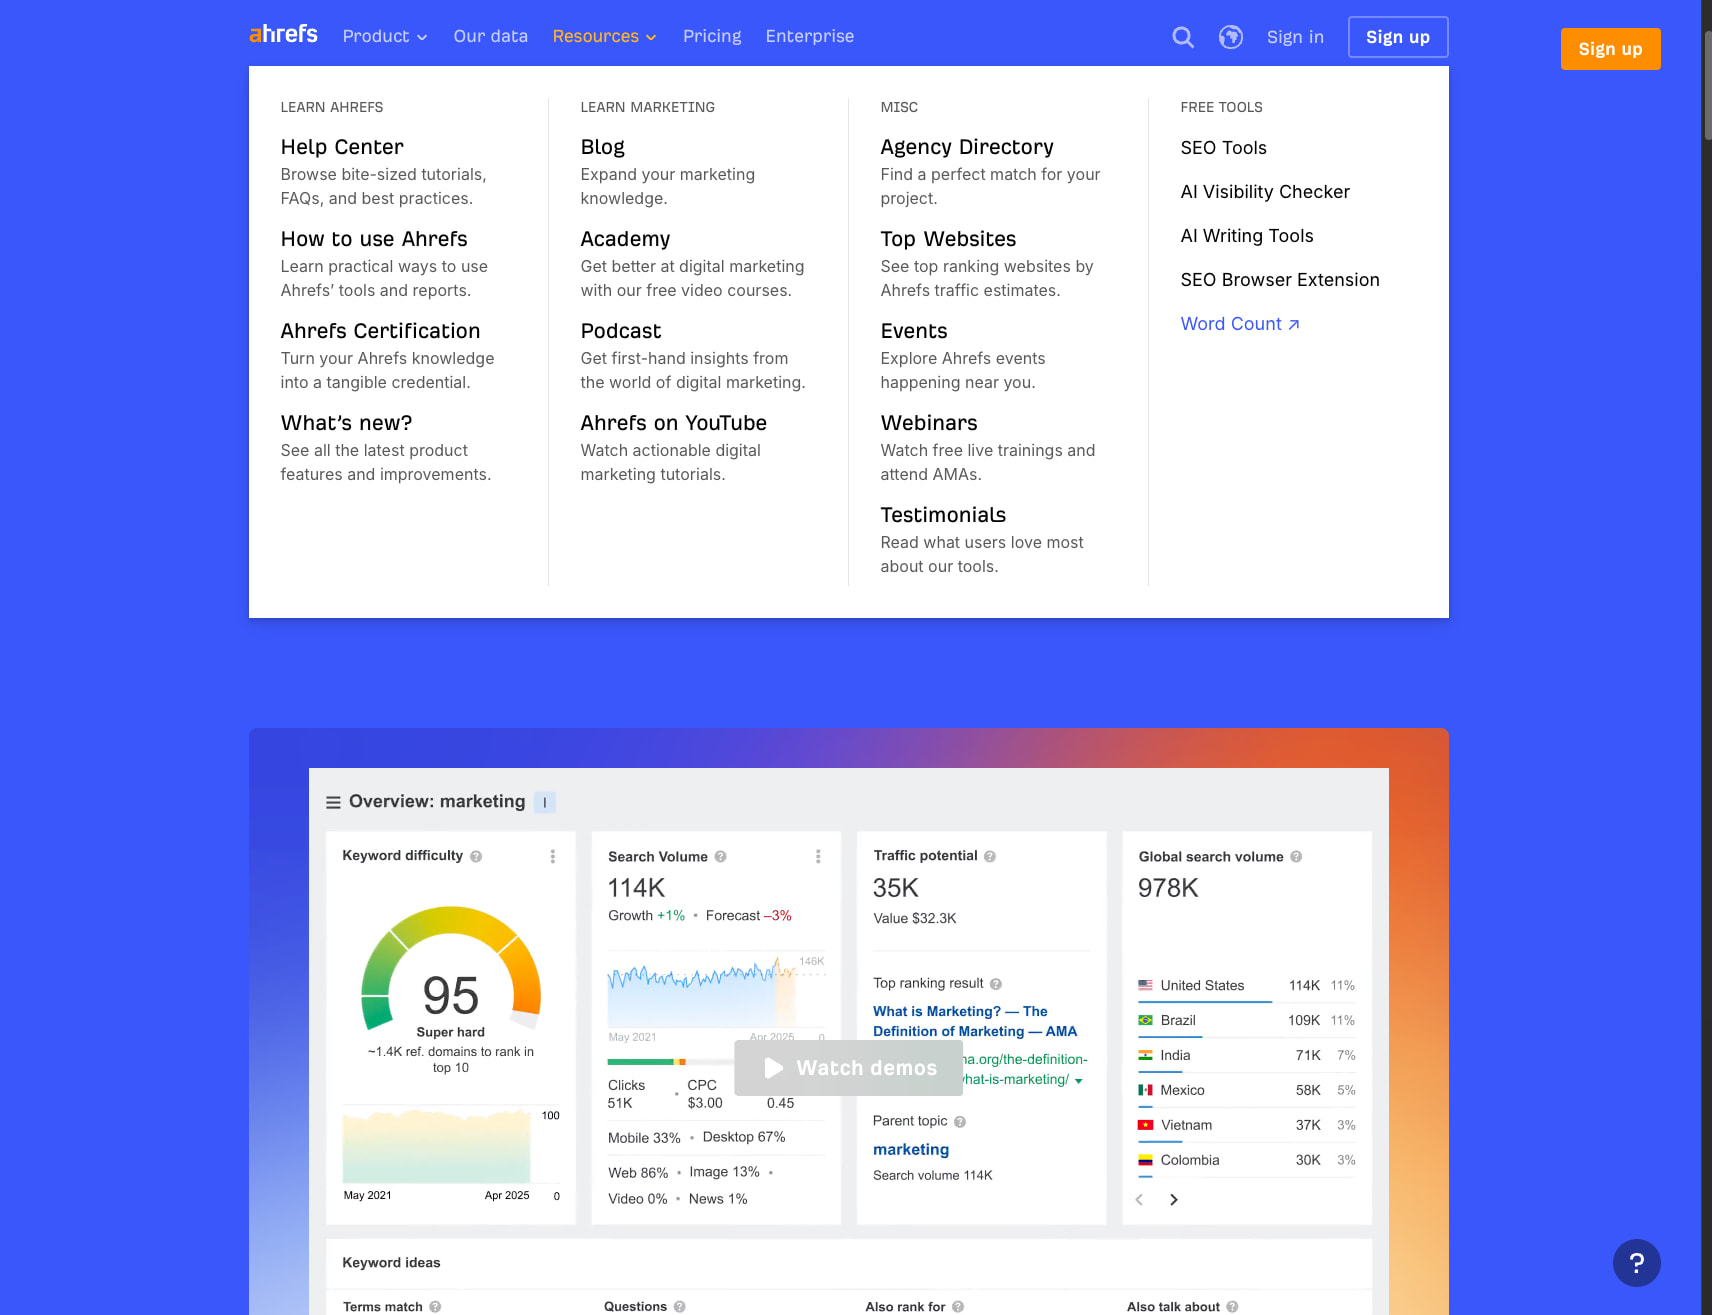
Task: Open the search magnifier icon
Action: [1183, 37]
